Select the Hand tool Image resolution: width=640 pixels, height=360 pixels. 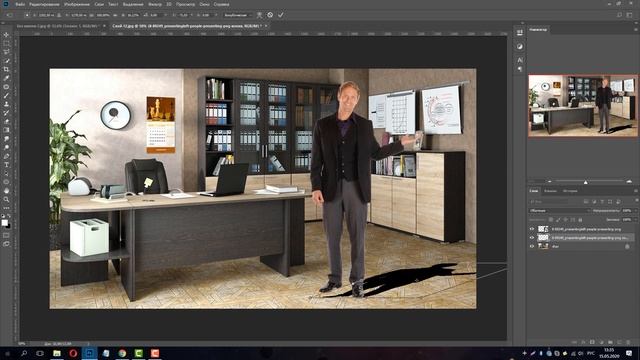click(x=6, y=191)
